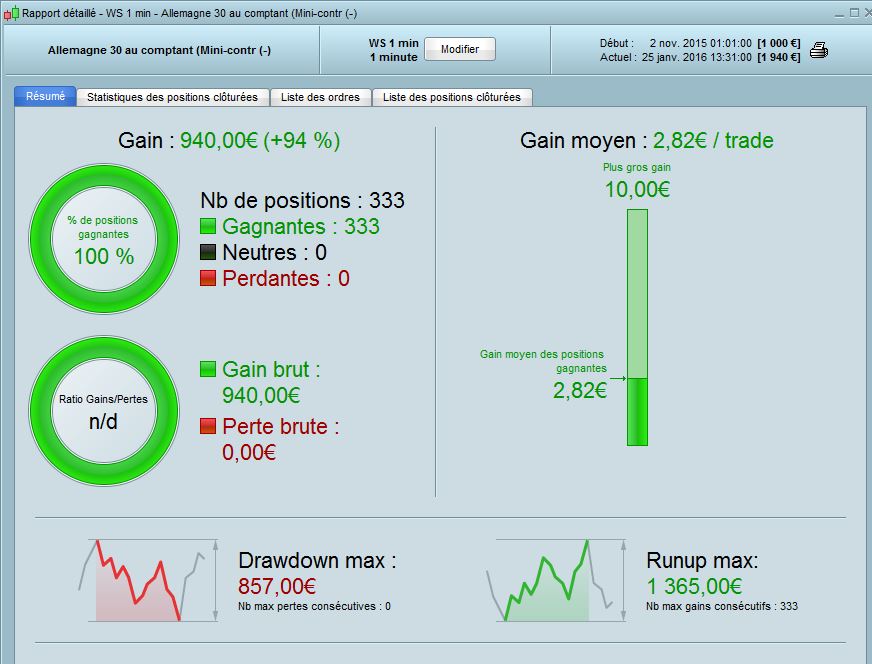
Task: Click the green Gagnantes legend square
Action: 208,227
